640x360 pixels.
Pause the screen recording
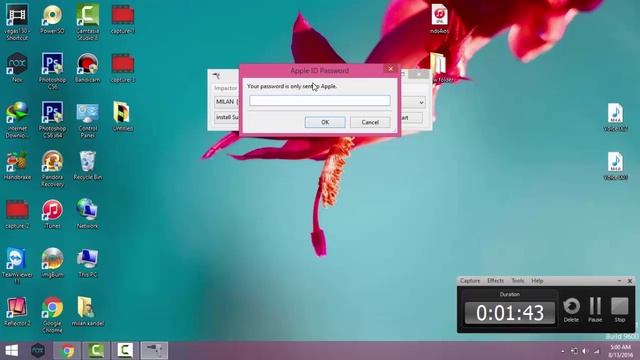[x=595, y=310]
